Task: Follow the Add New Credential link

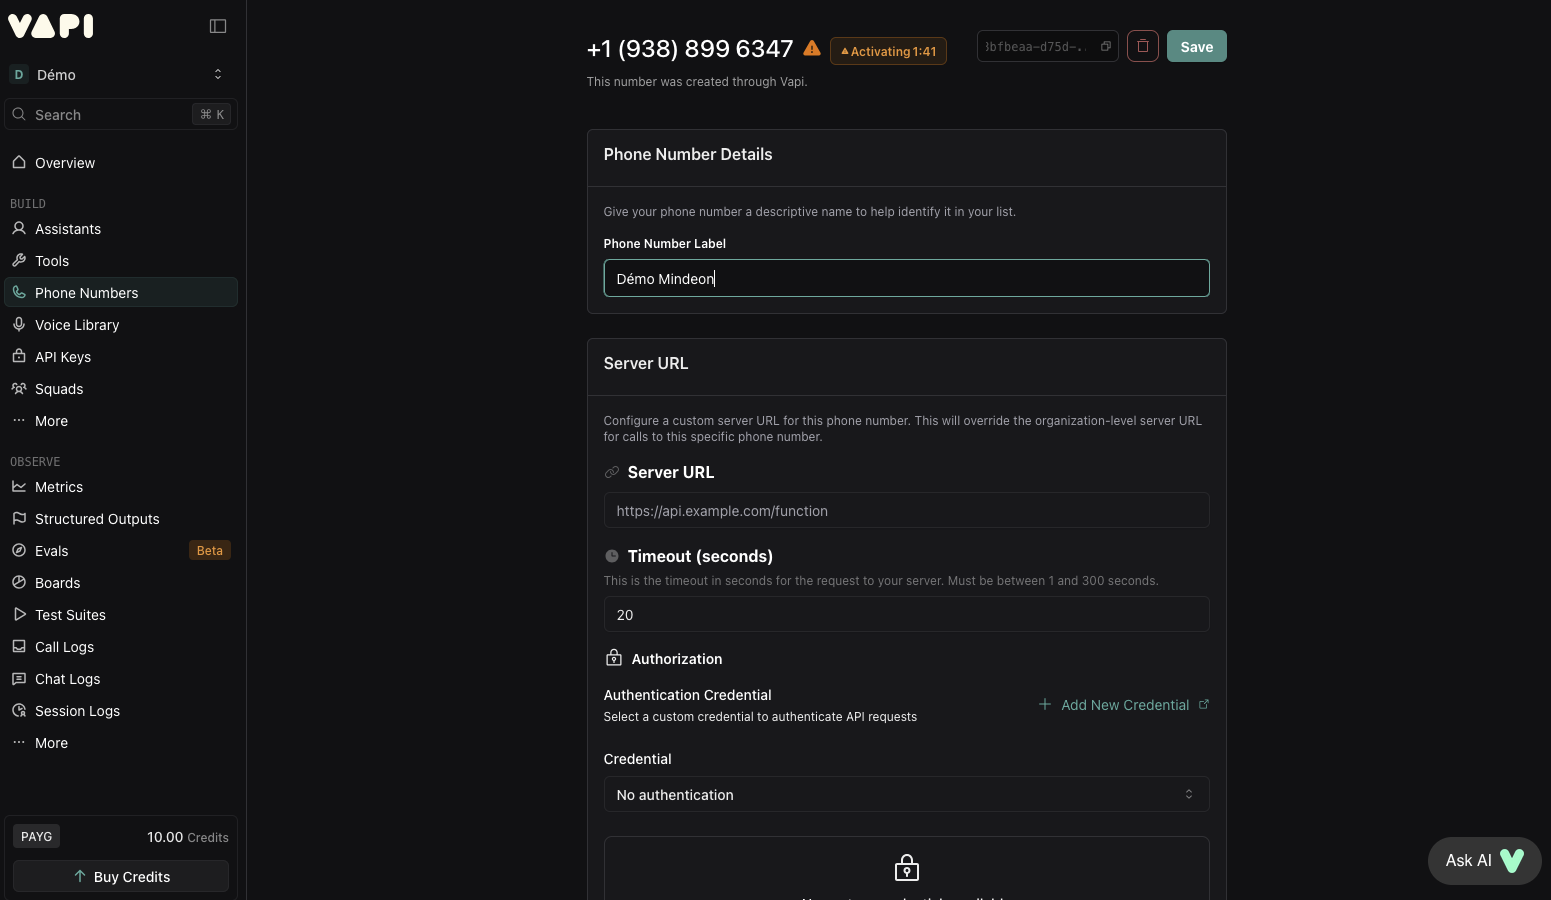Action: click(1124, 704)
